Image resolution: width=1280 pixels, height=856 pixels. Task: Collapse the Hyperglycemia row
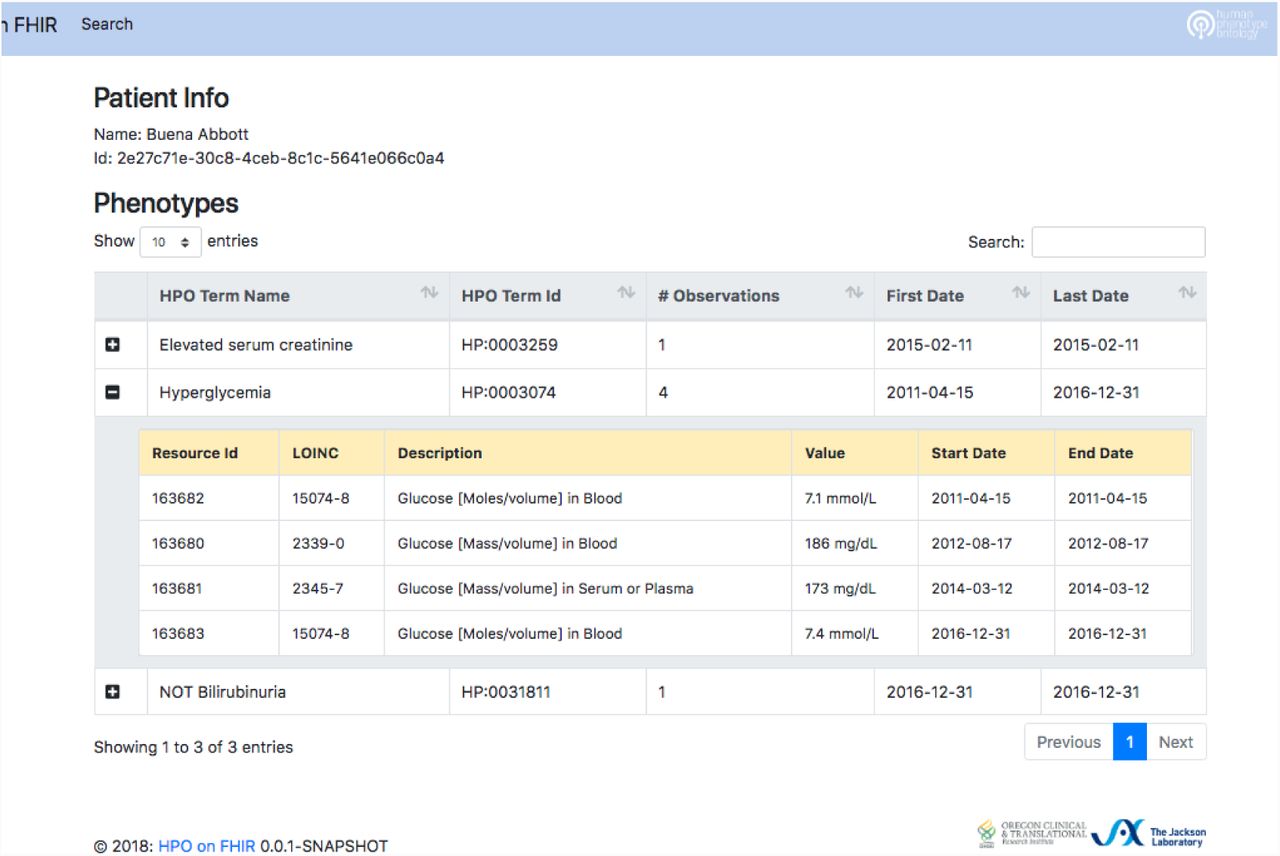(x=112, y=393)
